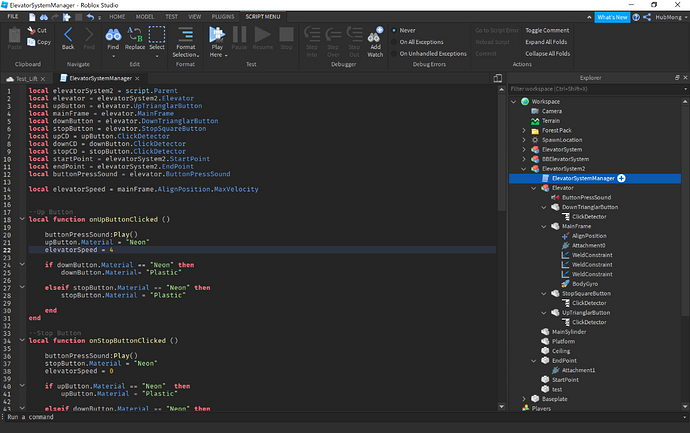Click Go to Script Error
The image size is (690, 433).
[x=497, y=30]
